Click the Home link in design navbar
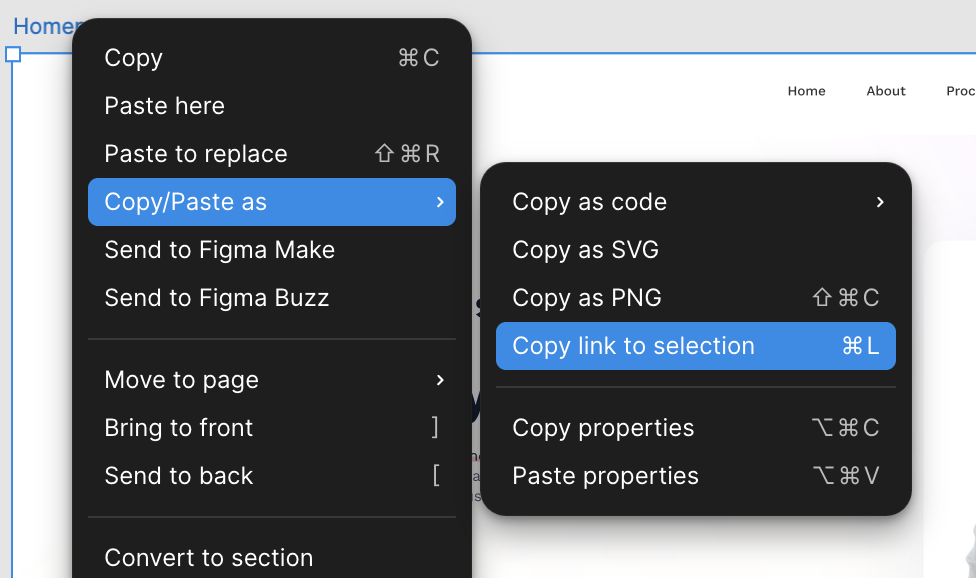 (x=806, y=91)
